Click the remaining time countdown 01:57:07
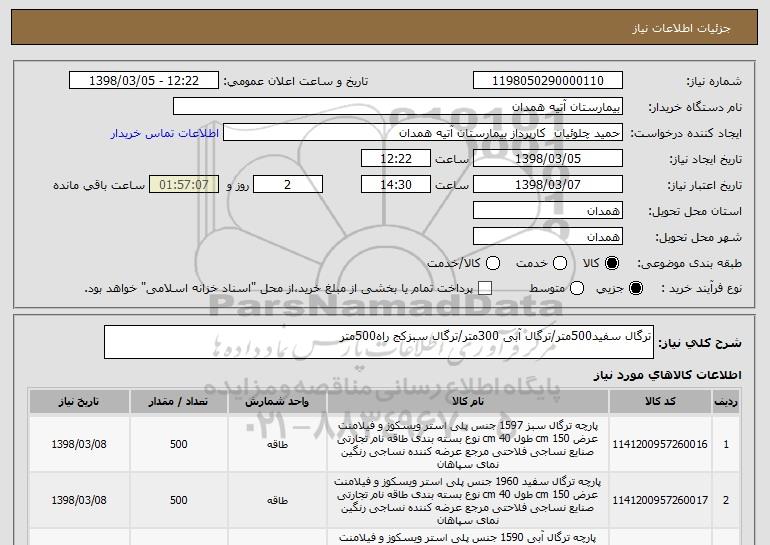 tap(184, 185)
